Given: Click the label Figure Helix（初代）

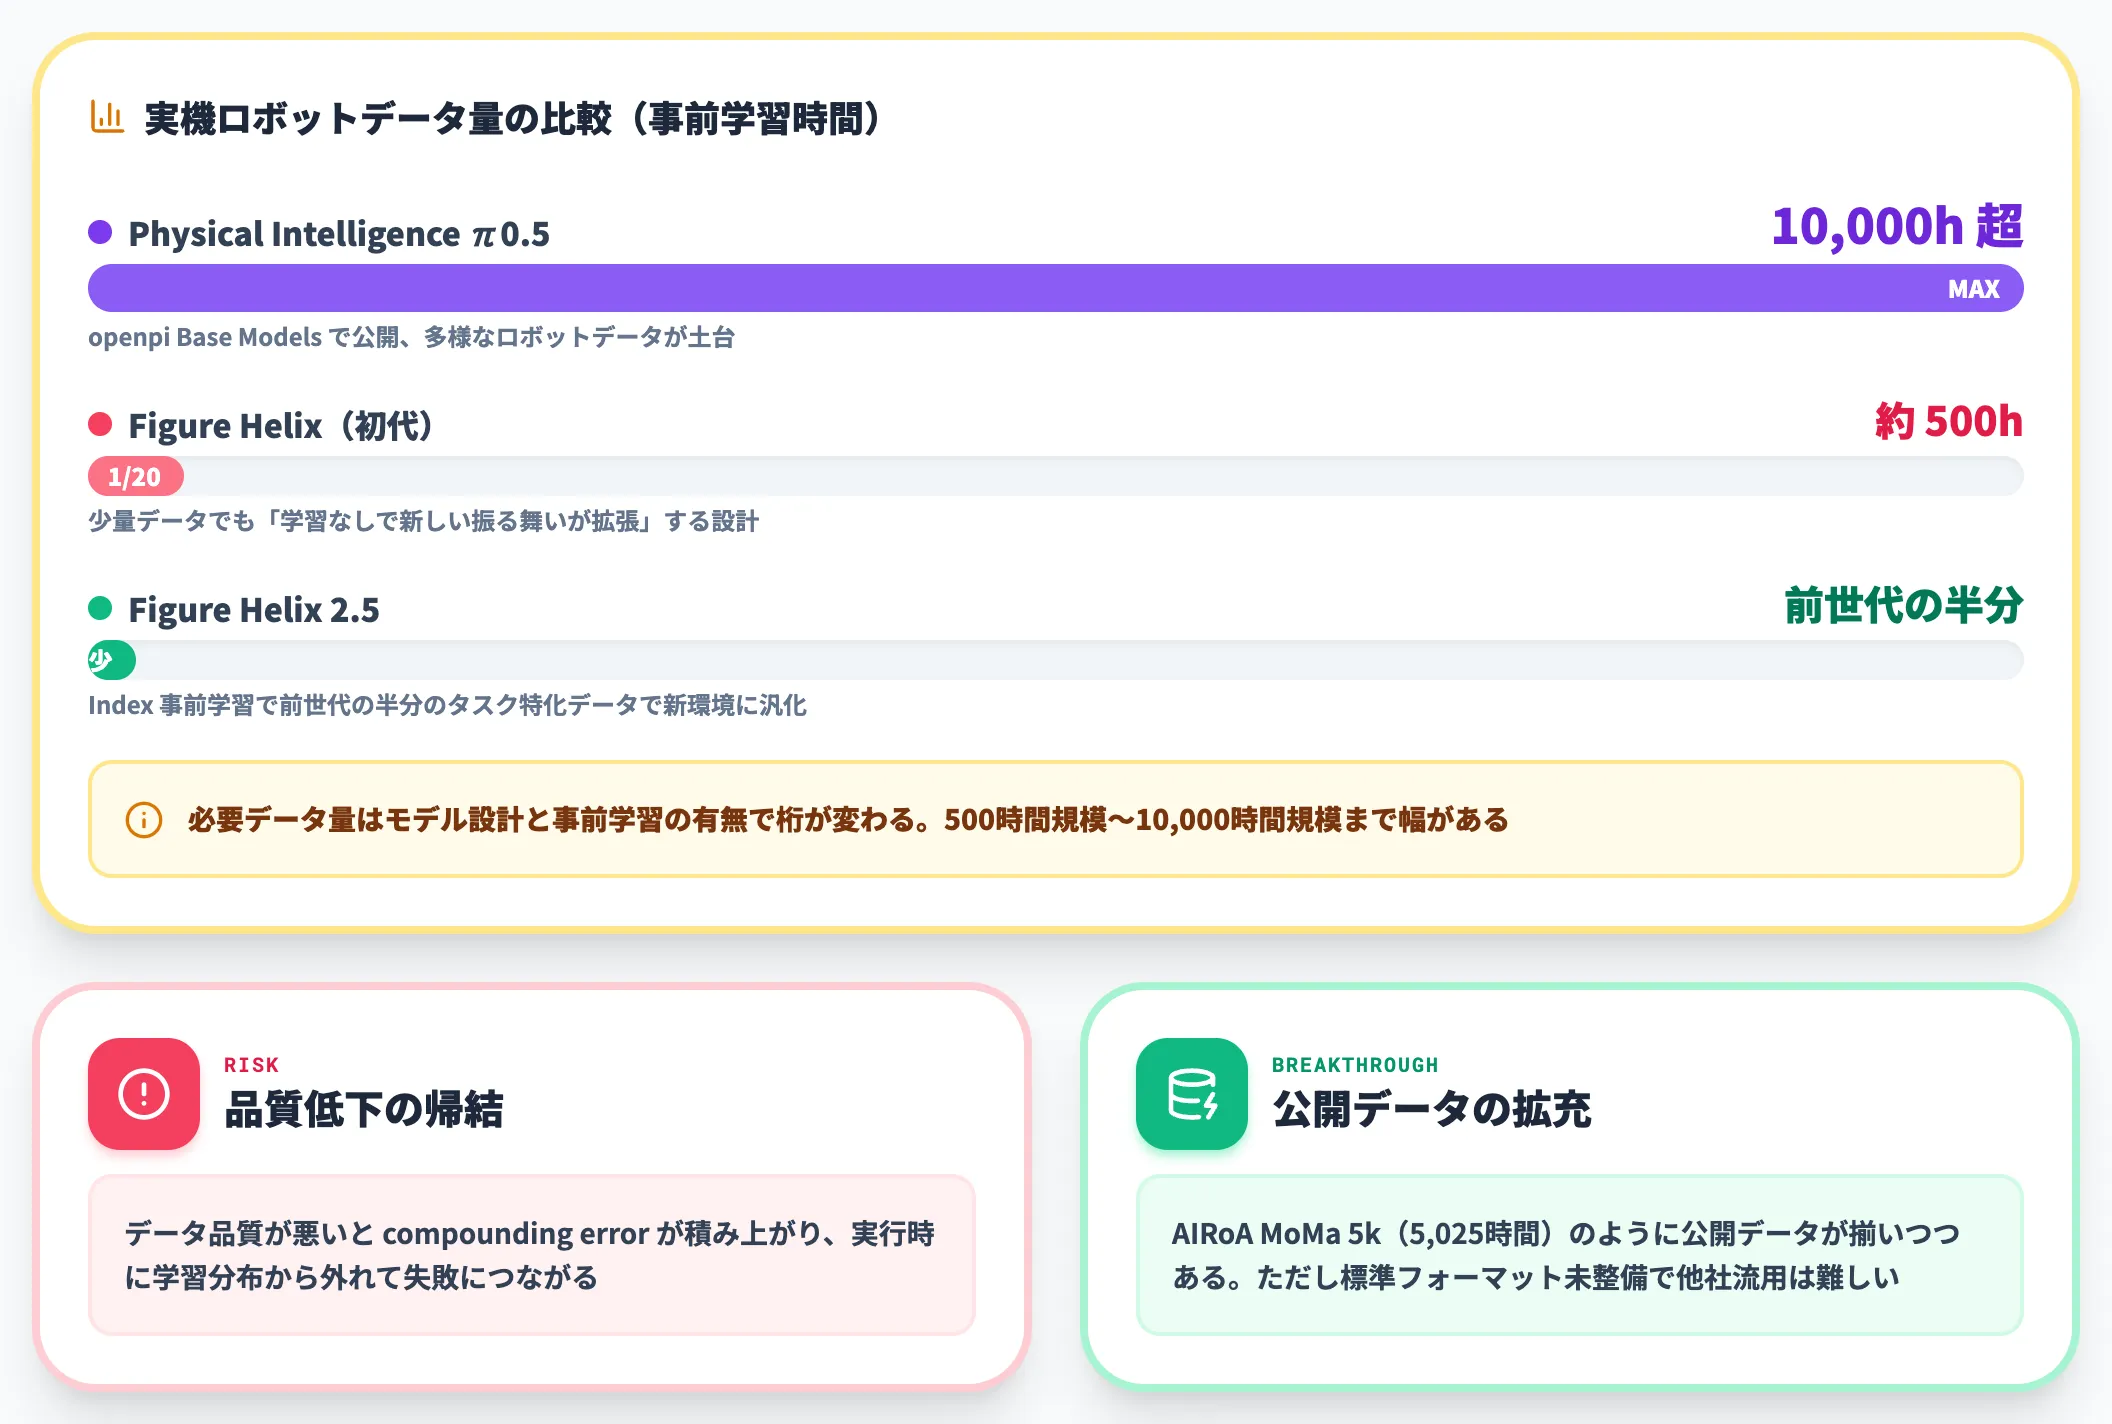Looking at the screenshot, I should (x=281, y=426).
